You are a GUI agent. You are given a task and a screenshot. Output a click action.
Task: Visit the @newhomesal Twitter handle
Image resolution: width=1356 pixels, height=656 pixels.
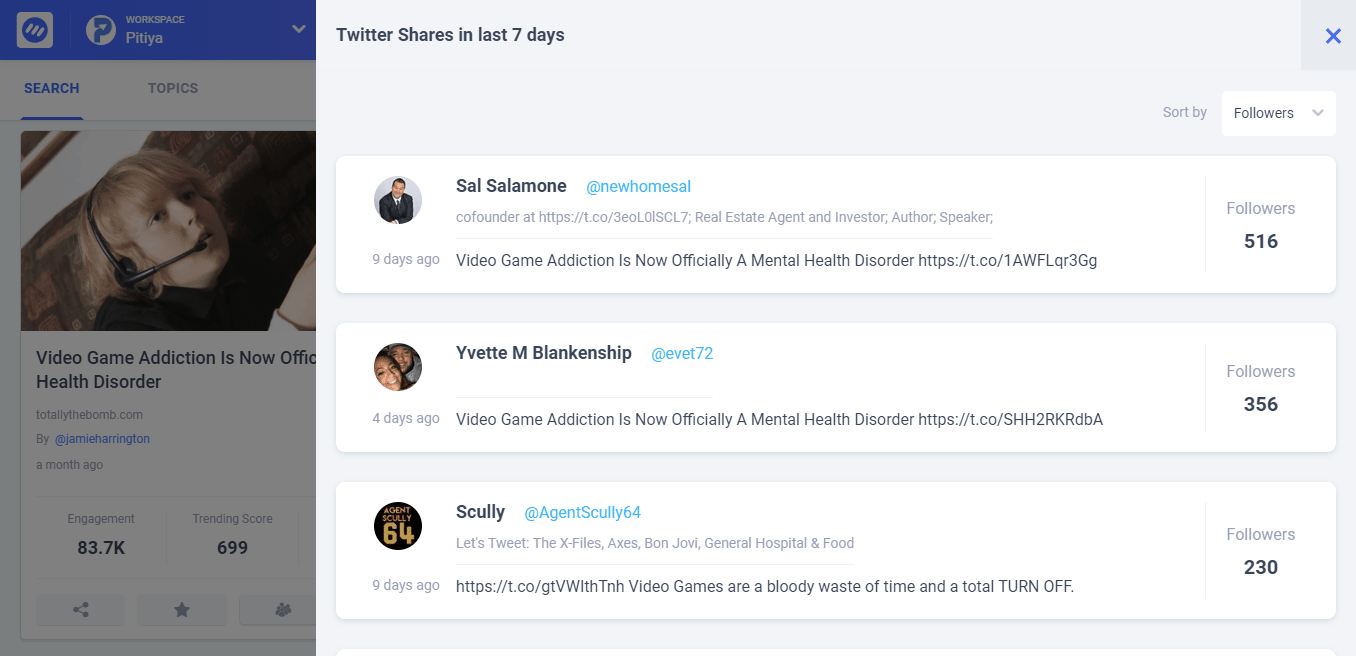pos(638,187)
